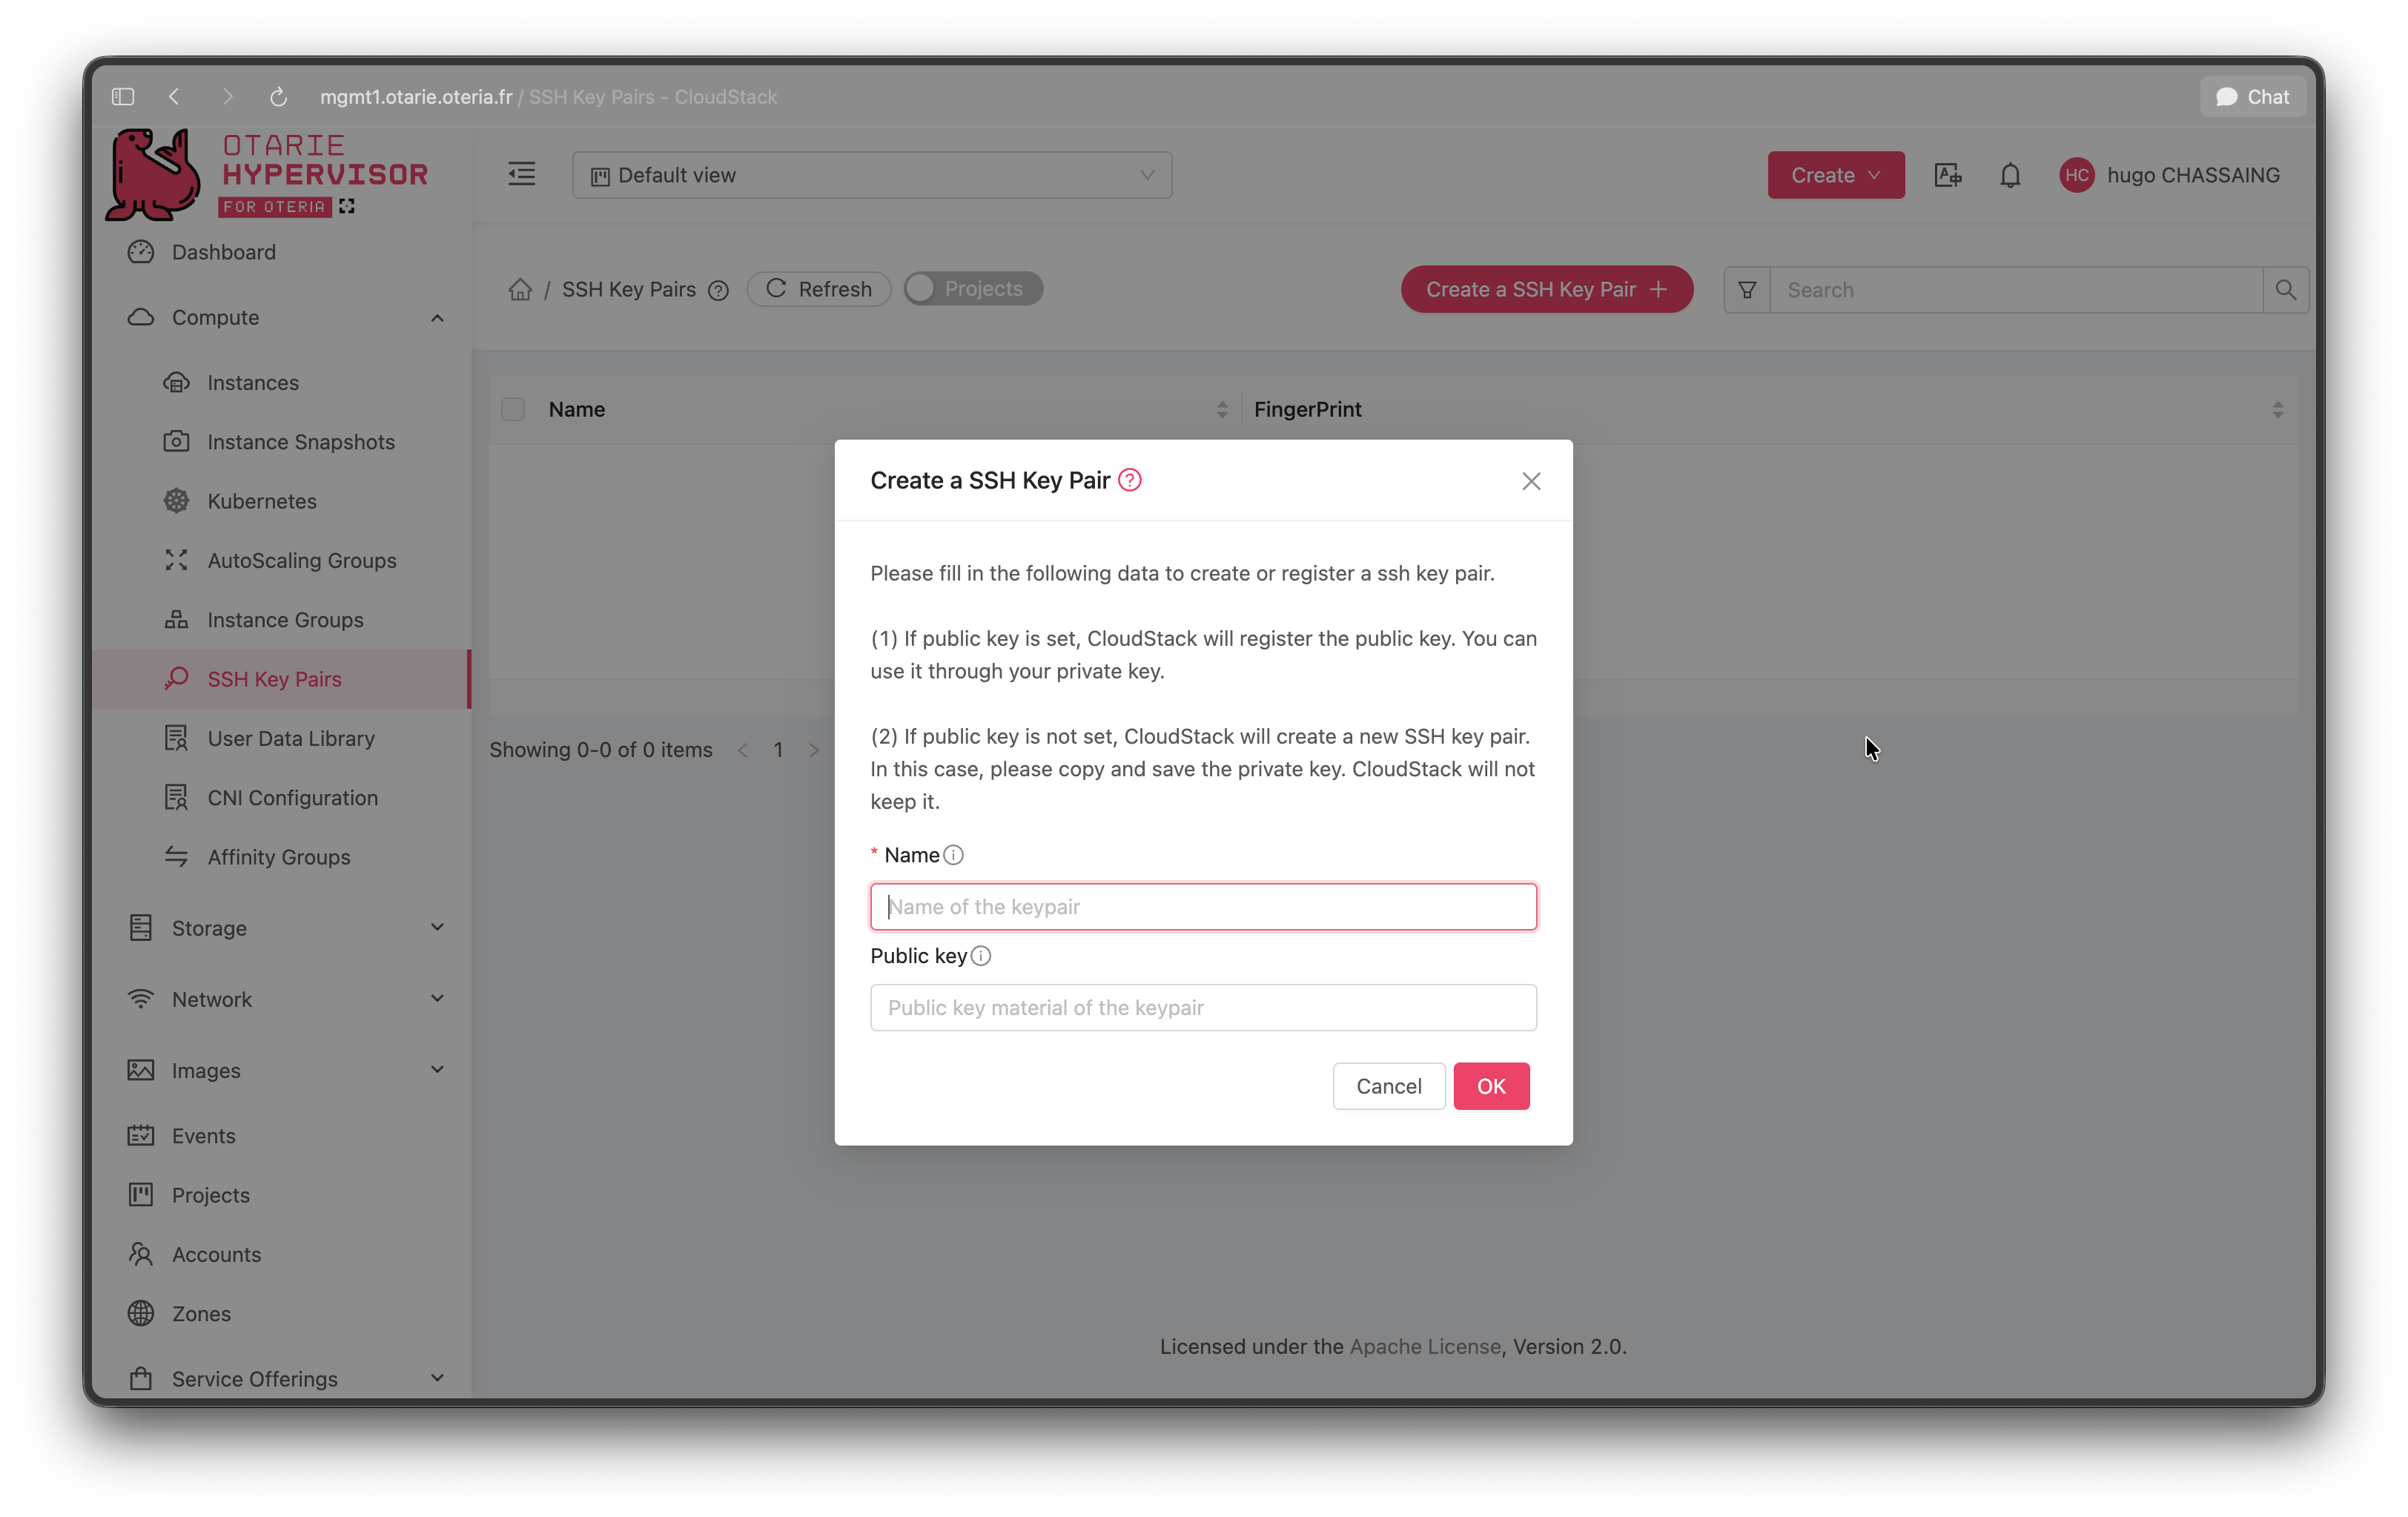2408x1517 pixels.
Task: Focus the Public key material field
Action: click(x=1203, y=1007)
